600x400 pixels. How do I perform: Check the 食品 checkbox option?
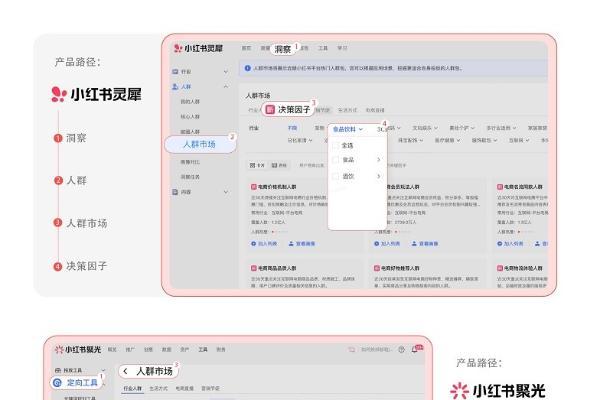coord(336,160)
